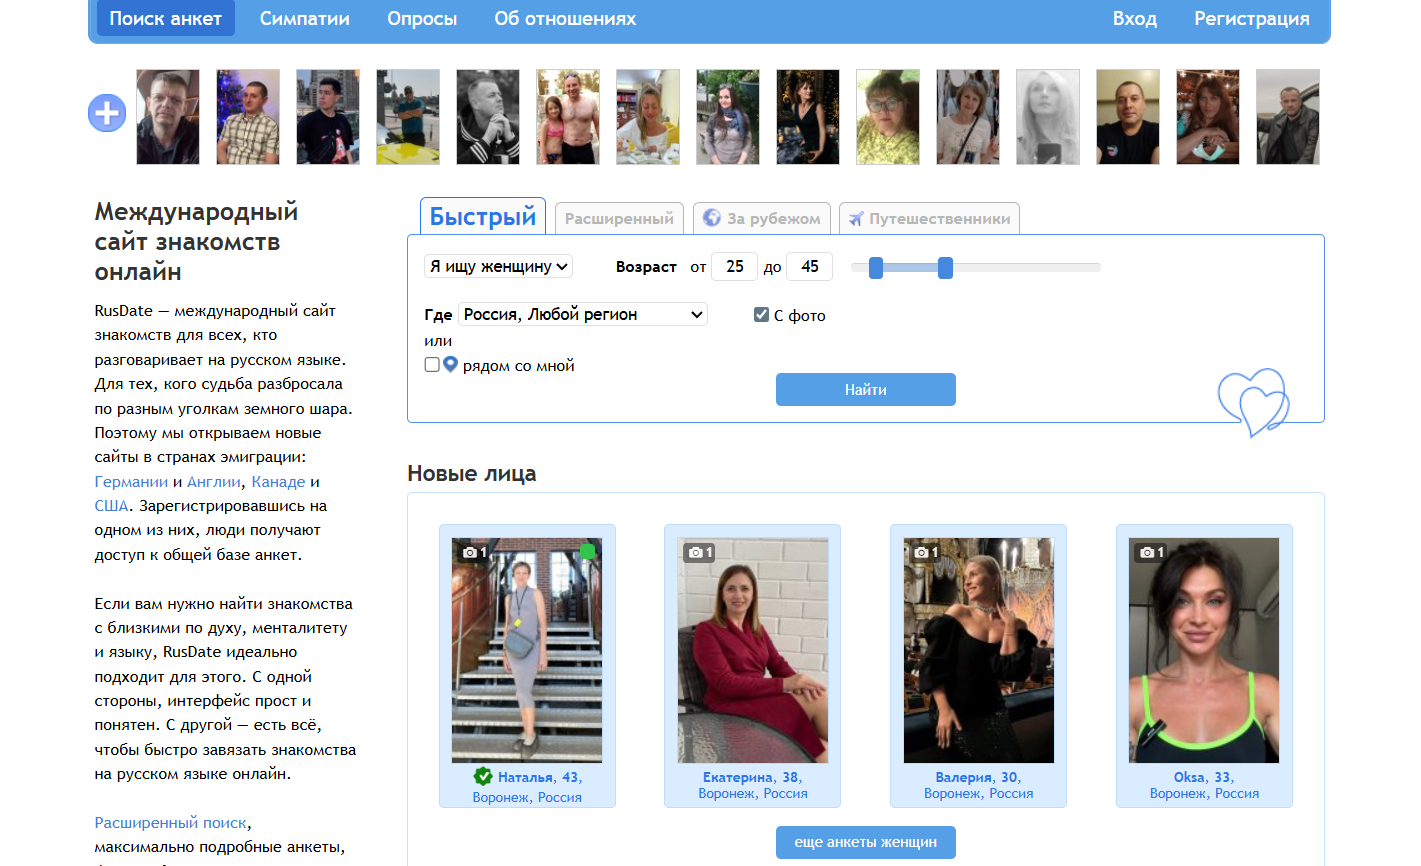Click the globe icon on За рубежом tab
The image size is (1421, 866).
[712, 217]
